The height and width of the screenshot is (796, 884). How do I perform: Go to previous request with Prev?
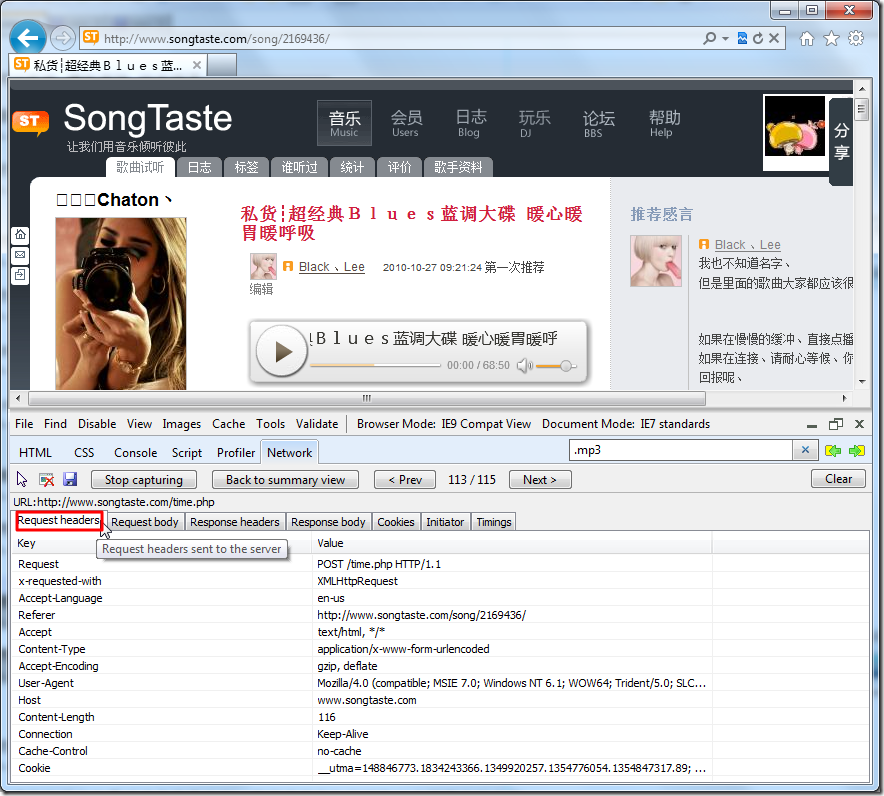point(405,480)
